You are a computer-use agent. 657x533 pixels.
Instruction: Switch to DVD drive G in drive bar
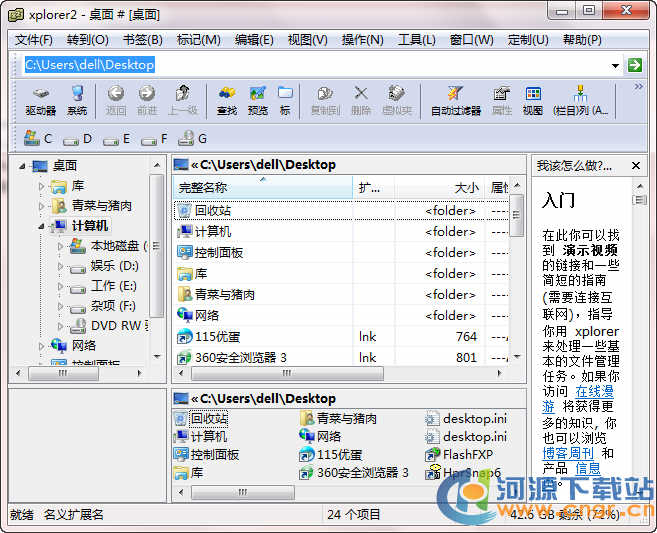pos(192,138)
